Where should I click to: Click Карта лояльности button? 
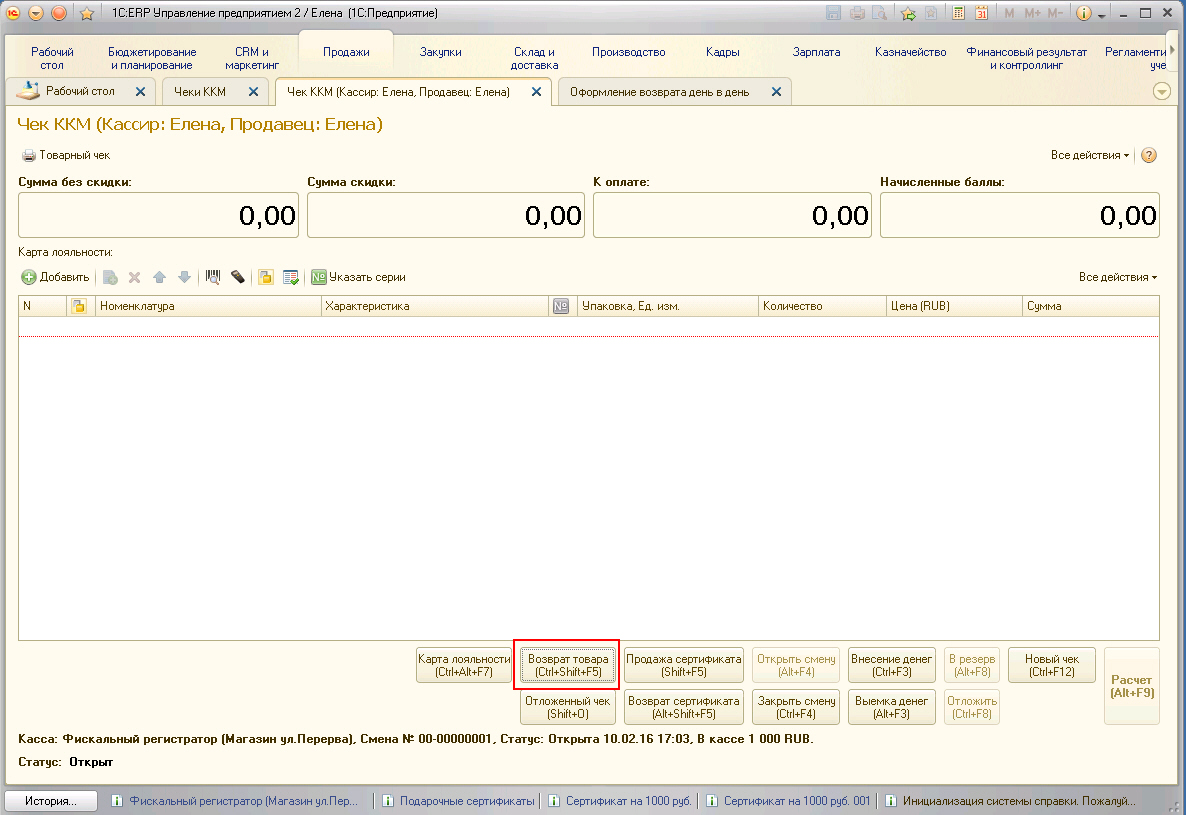464,665
